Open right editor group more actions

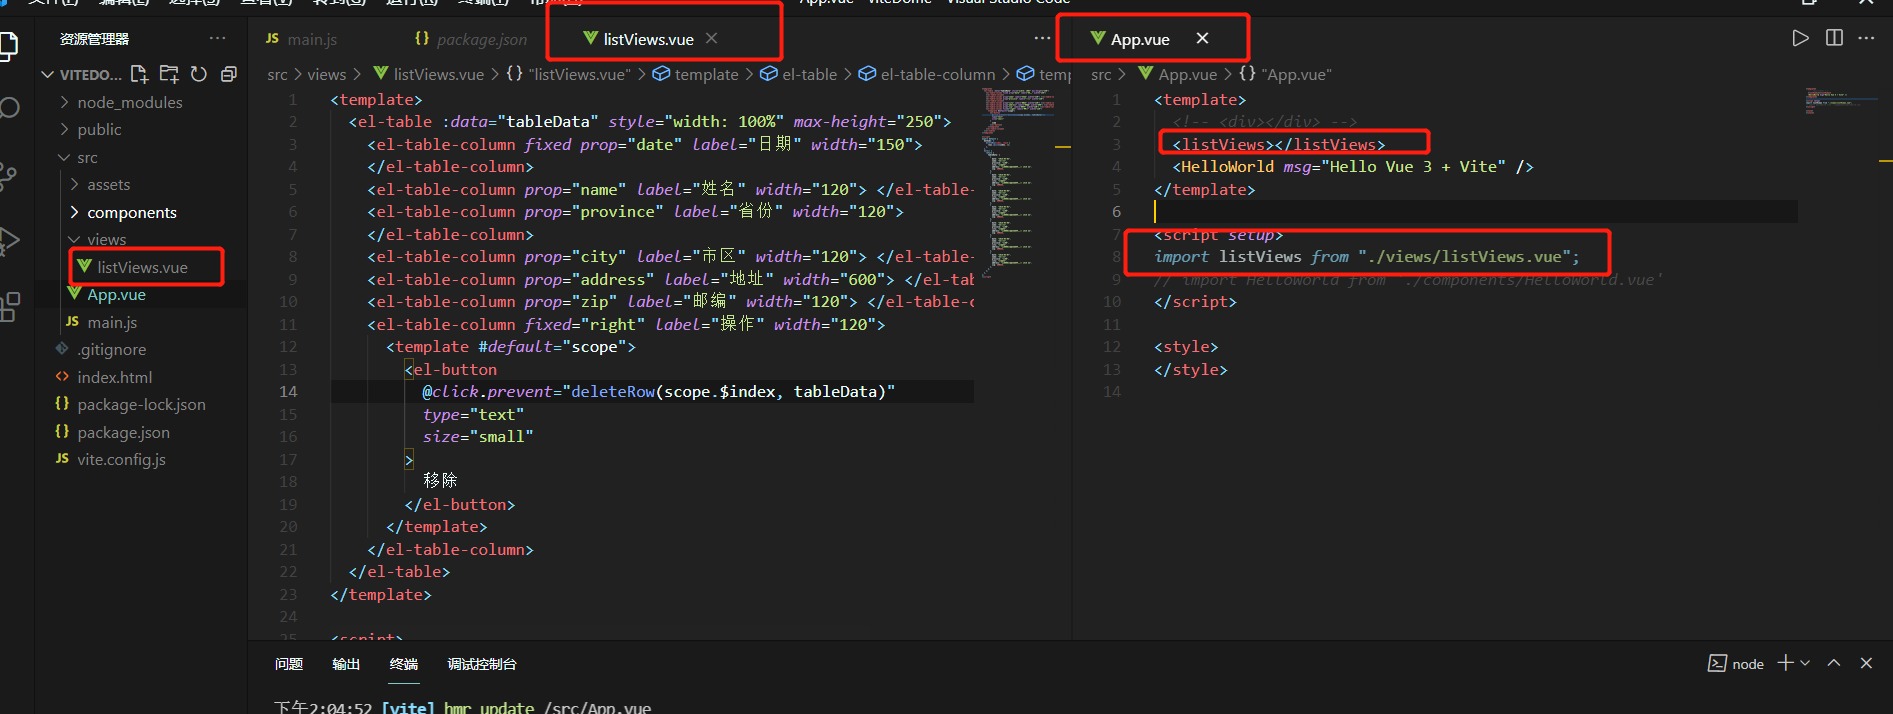click(x=1866, y=38)
